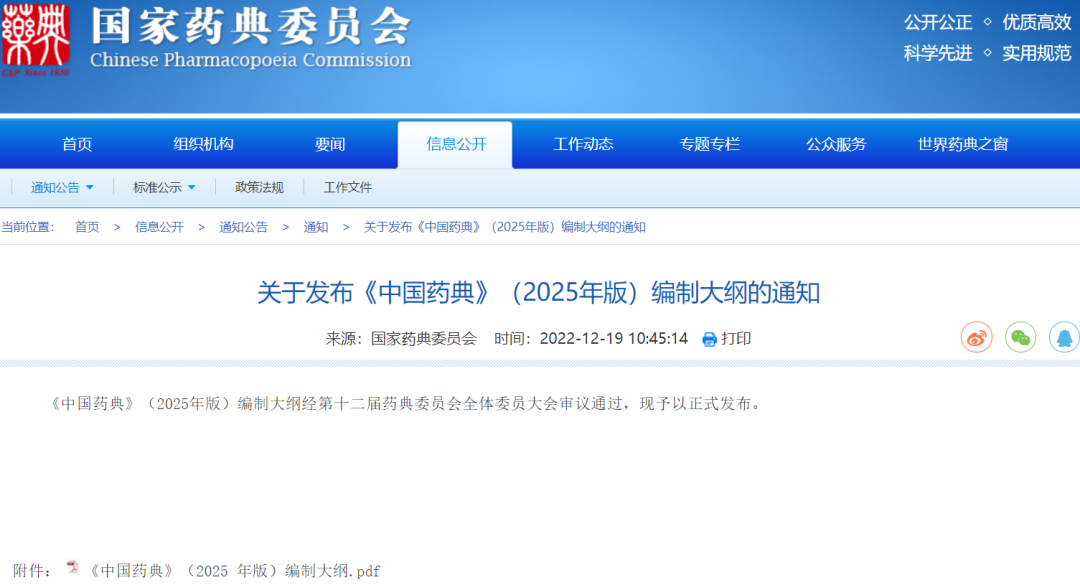Click the 首页 breadcrumb link
This screenshot has width=1080, height=585.
(87, 227)
